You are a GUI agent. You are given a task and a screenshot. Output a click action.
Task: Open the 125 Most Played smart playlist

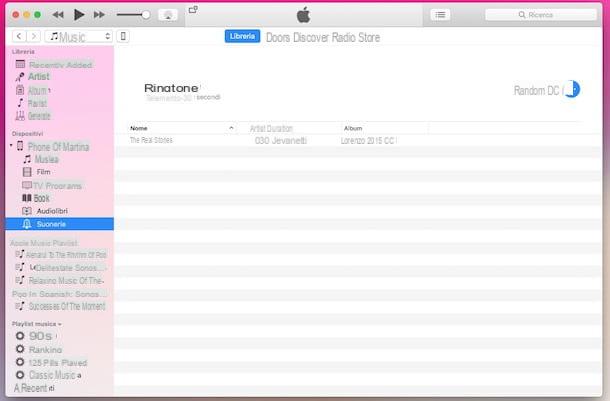[51, 362]
